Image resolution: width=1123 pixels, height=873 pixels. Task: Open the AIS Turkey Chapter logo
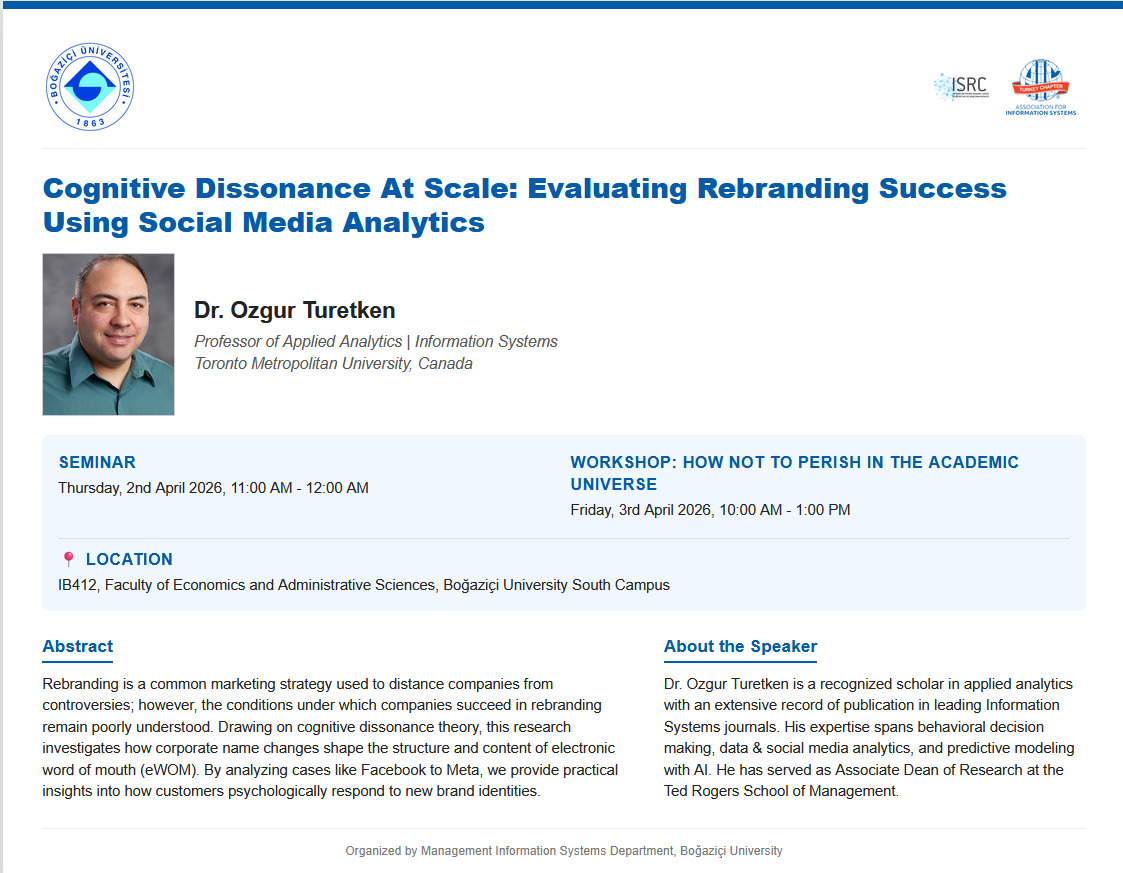tap(1041, 87)
